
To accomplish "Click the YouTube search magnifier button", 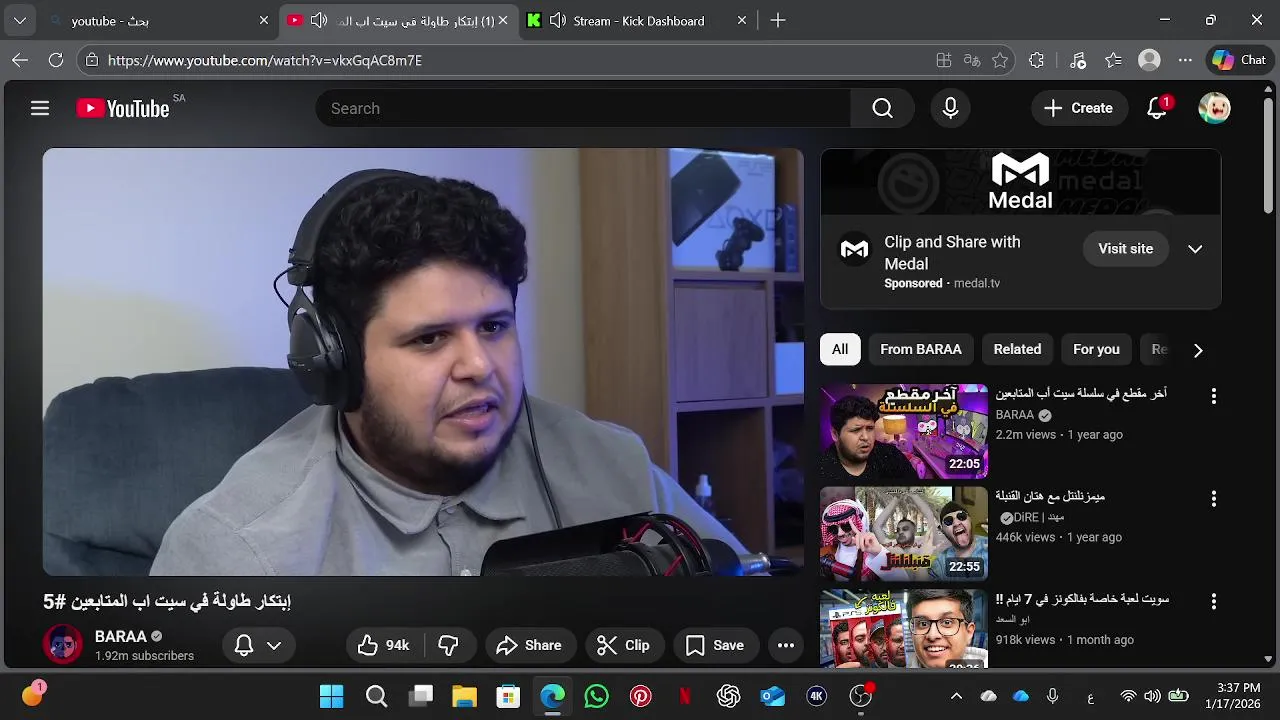I will (x=882, y=108).
